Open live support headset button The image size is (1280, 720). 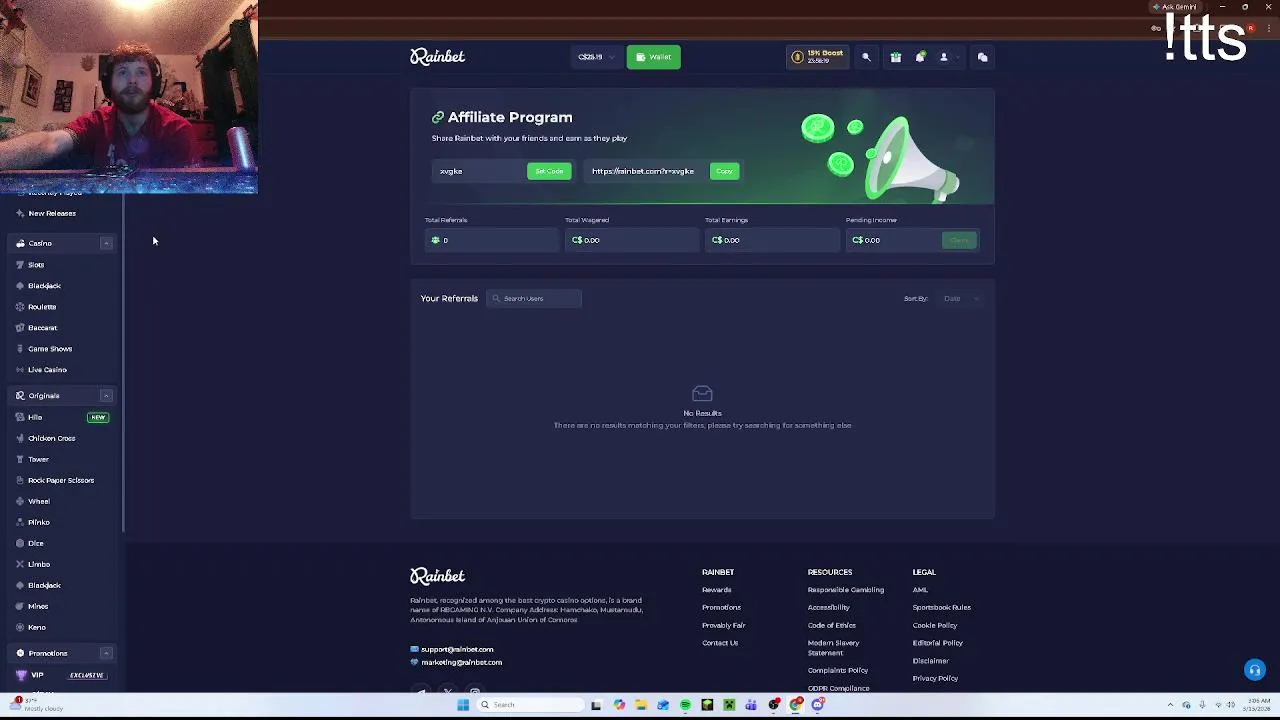click(1255, 670)
